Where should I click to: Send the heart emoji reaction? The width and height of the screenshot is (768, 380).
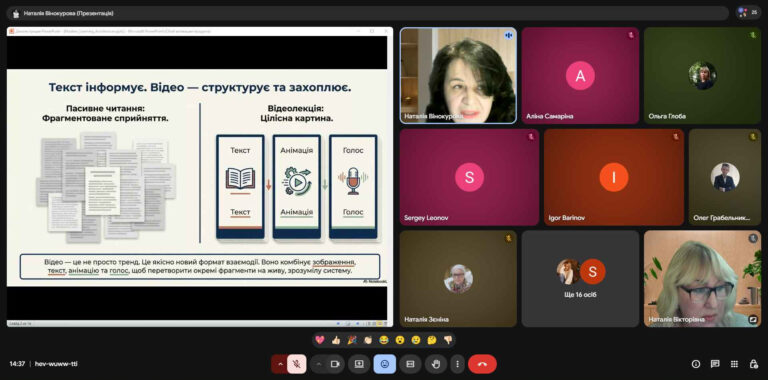click(320, 340)
